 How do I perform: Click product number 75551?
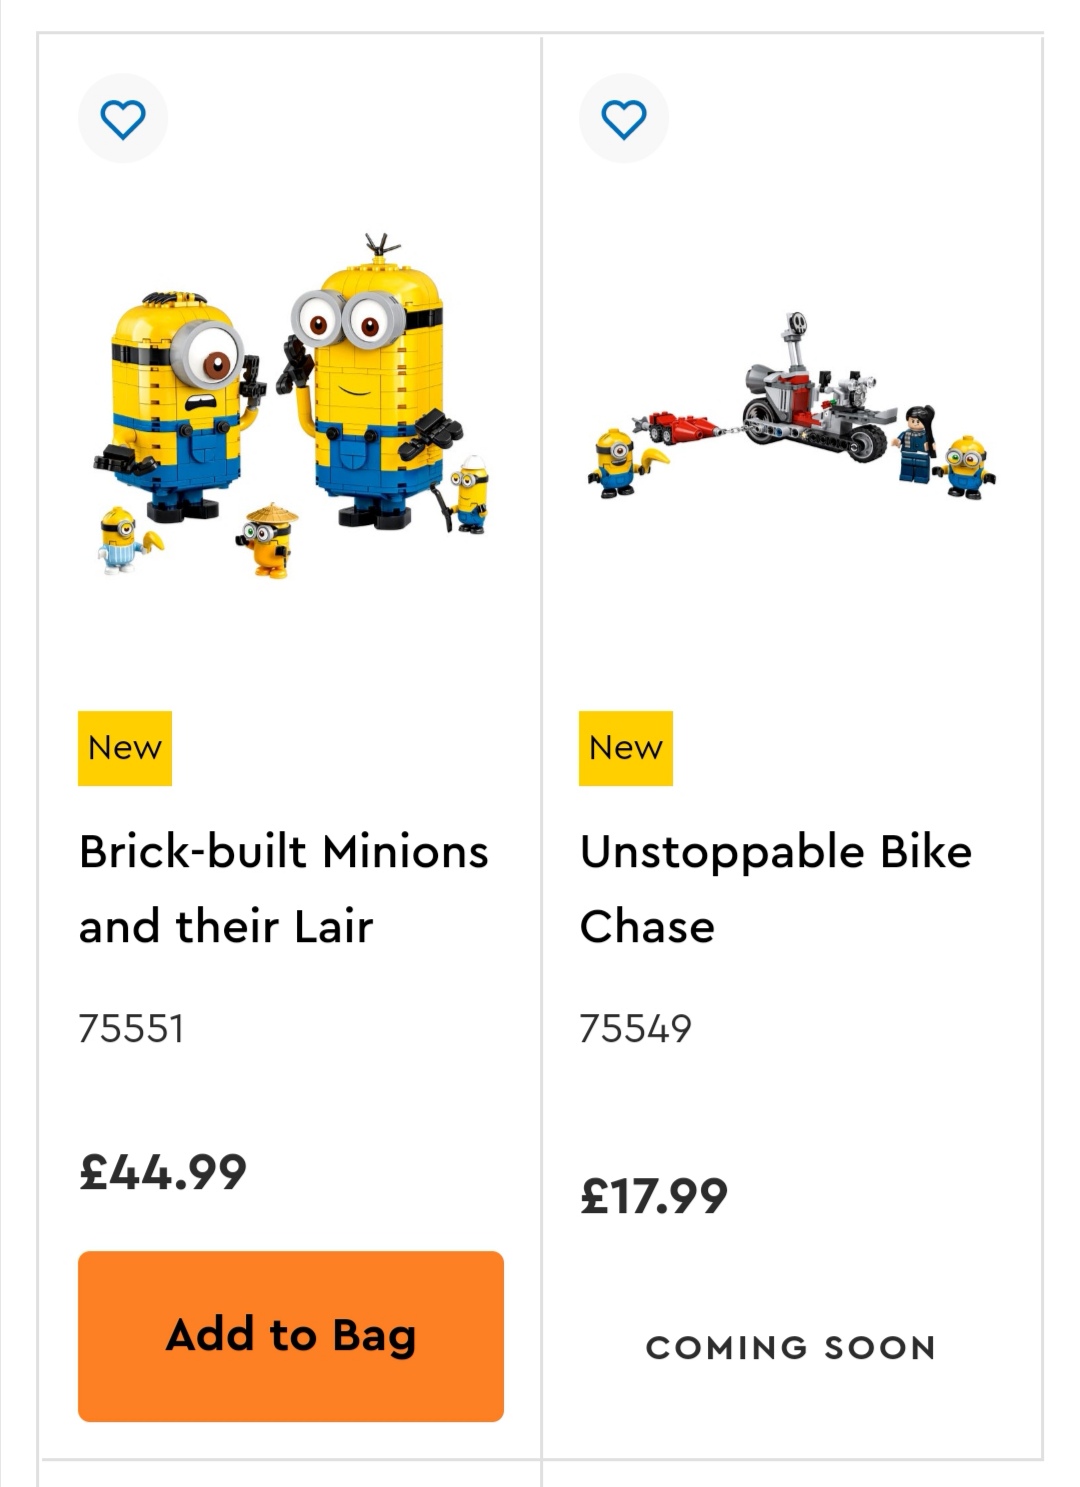click(131, 1029)
